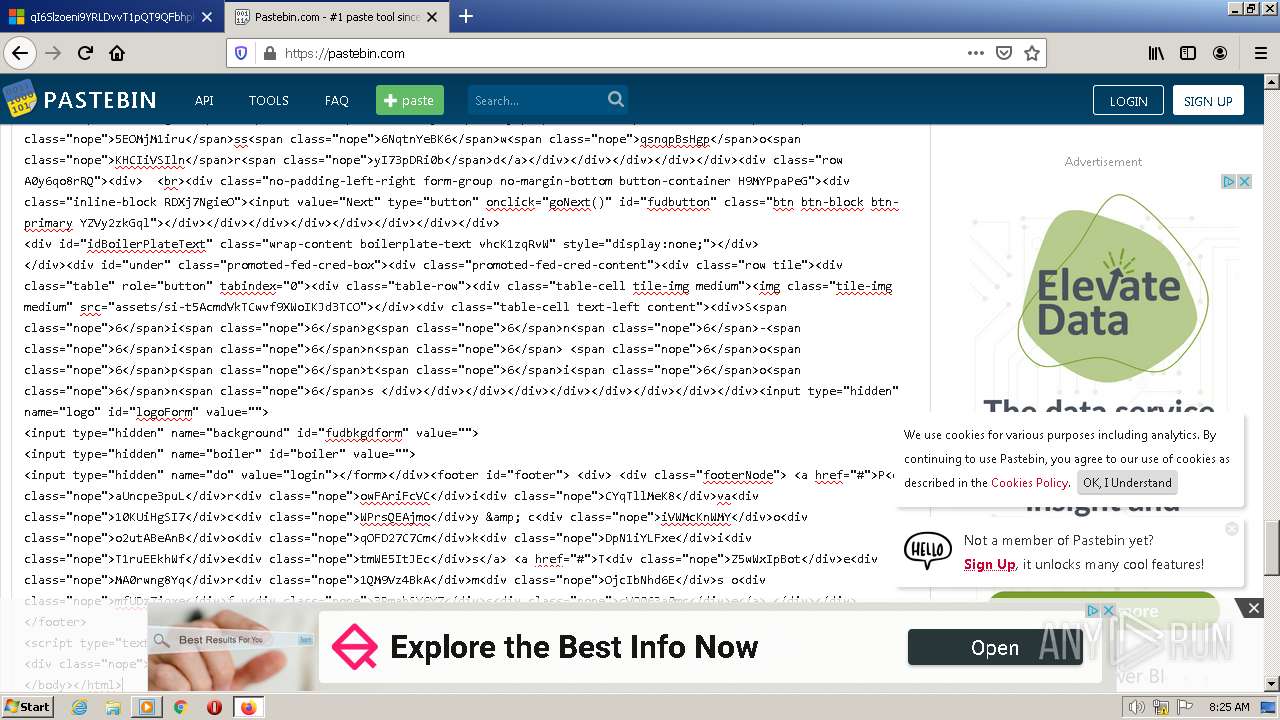The width and height of the screenshot is (1280, 720).
Task: Open the Cookies Policy link
Action: (1029, 482)
